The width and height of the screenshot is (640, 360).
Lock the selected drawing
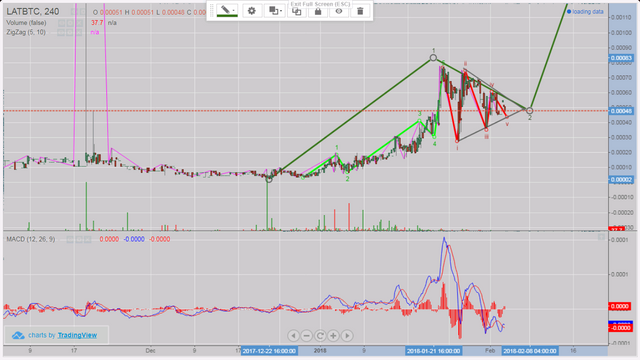(318, 11)
